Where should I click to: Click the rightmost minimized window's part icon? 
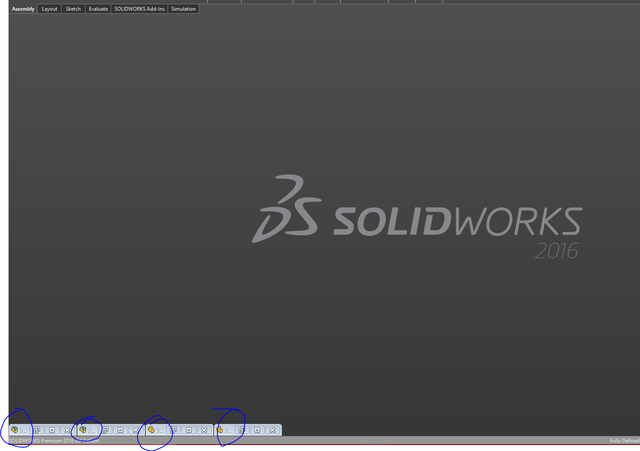tap(220, 430)
